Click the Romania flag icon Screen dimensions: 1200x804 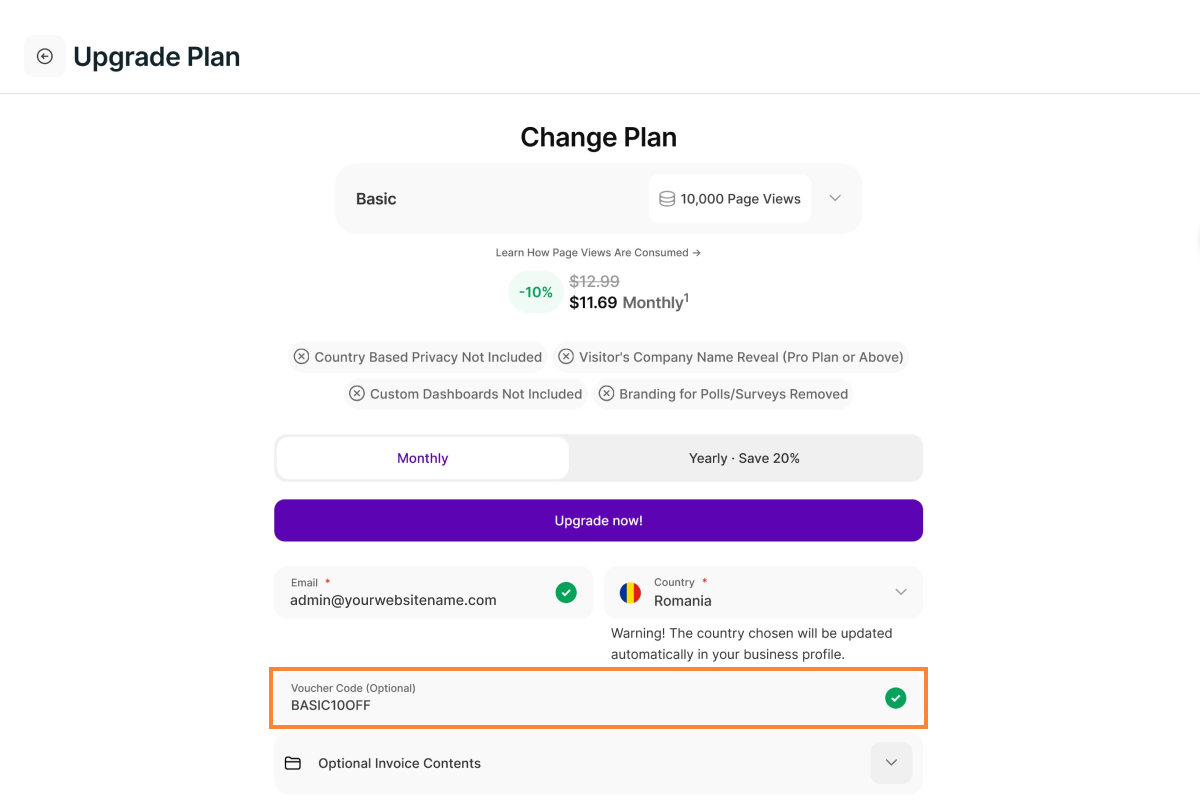[630, 593]
